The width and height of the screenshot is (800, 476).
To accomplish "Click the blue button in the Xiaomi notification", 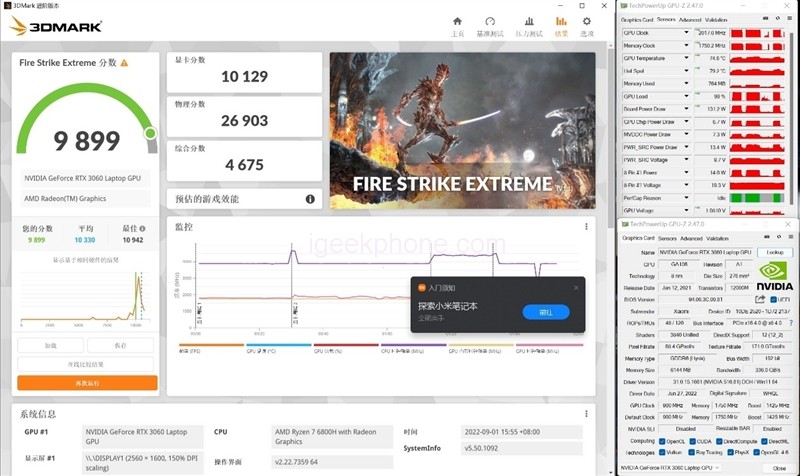I will pyautogui.click(x=545, y=312).
